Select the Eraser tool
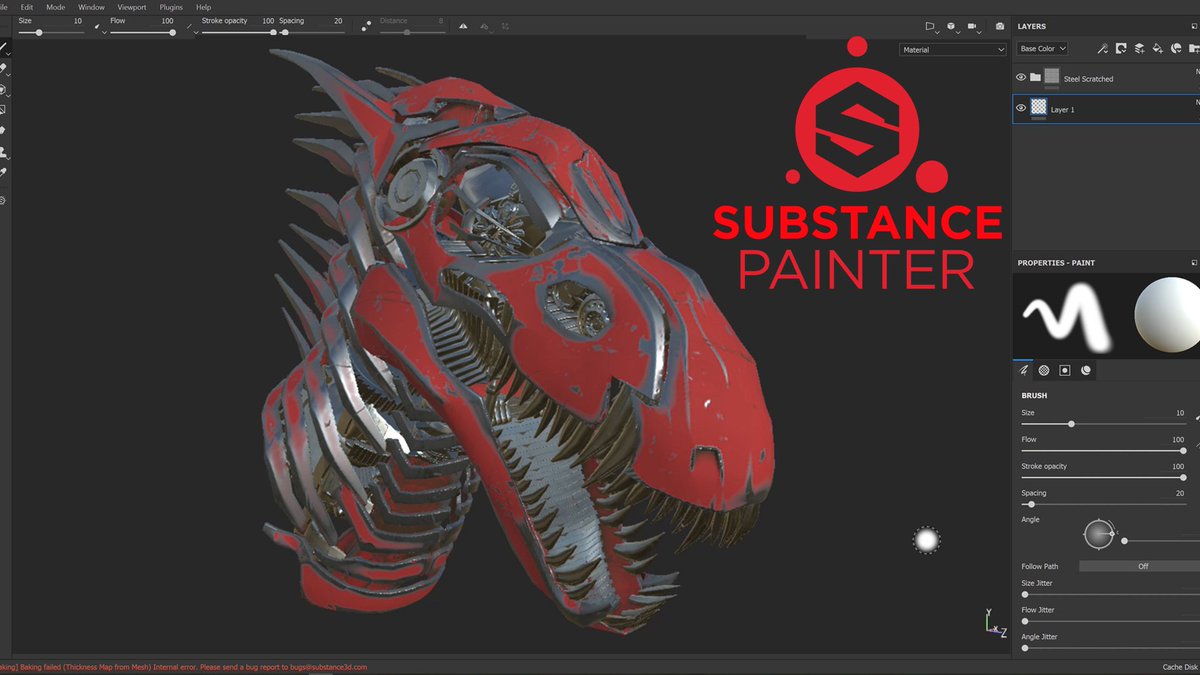This screenshot has width=1200, height=675. coord(3,68)
